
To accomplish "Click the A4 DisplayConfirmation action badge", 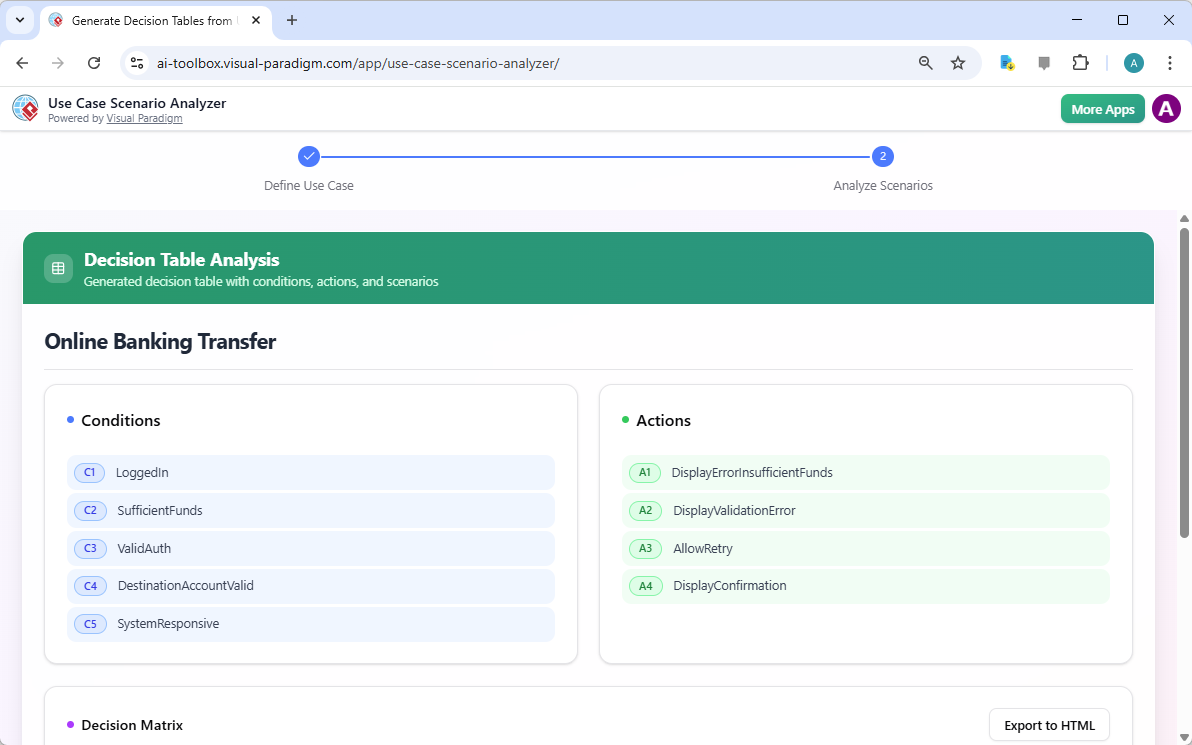I will [645, 586].
